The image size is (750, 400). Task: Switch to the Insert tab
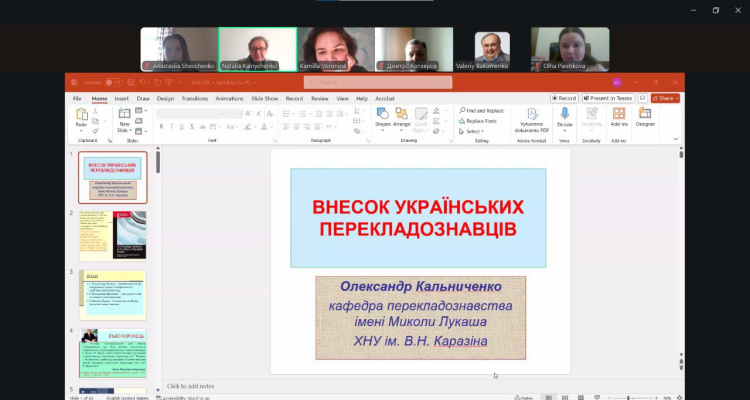tap(121, 99)
